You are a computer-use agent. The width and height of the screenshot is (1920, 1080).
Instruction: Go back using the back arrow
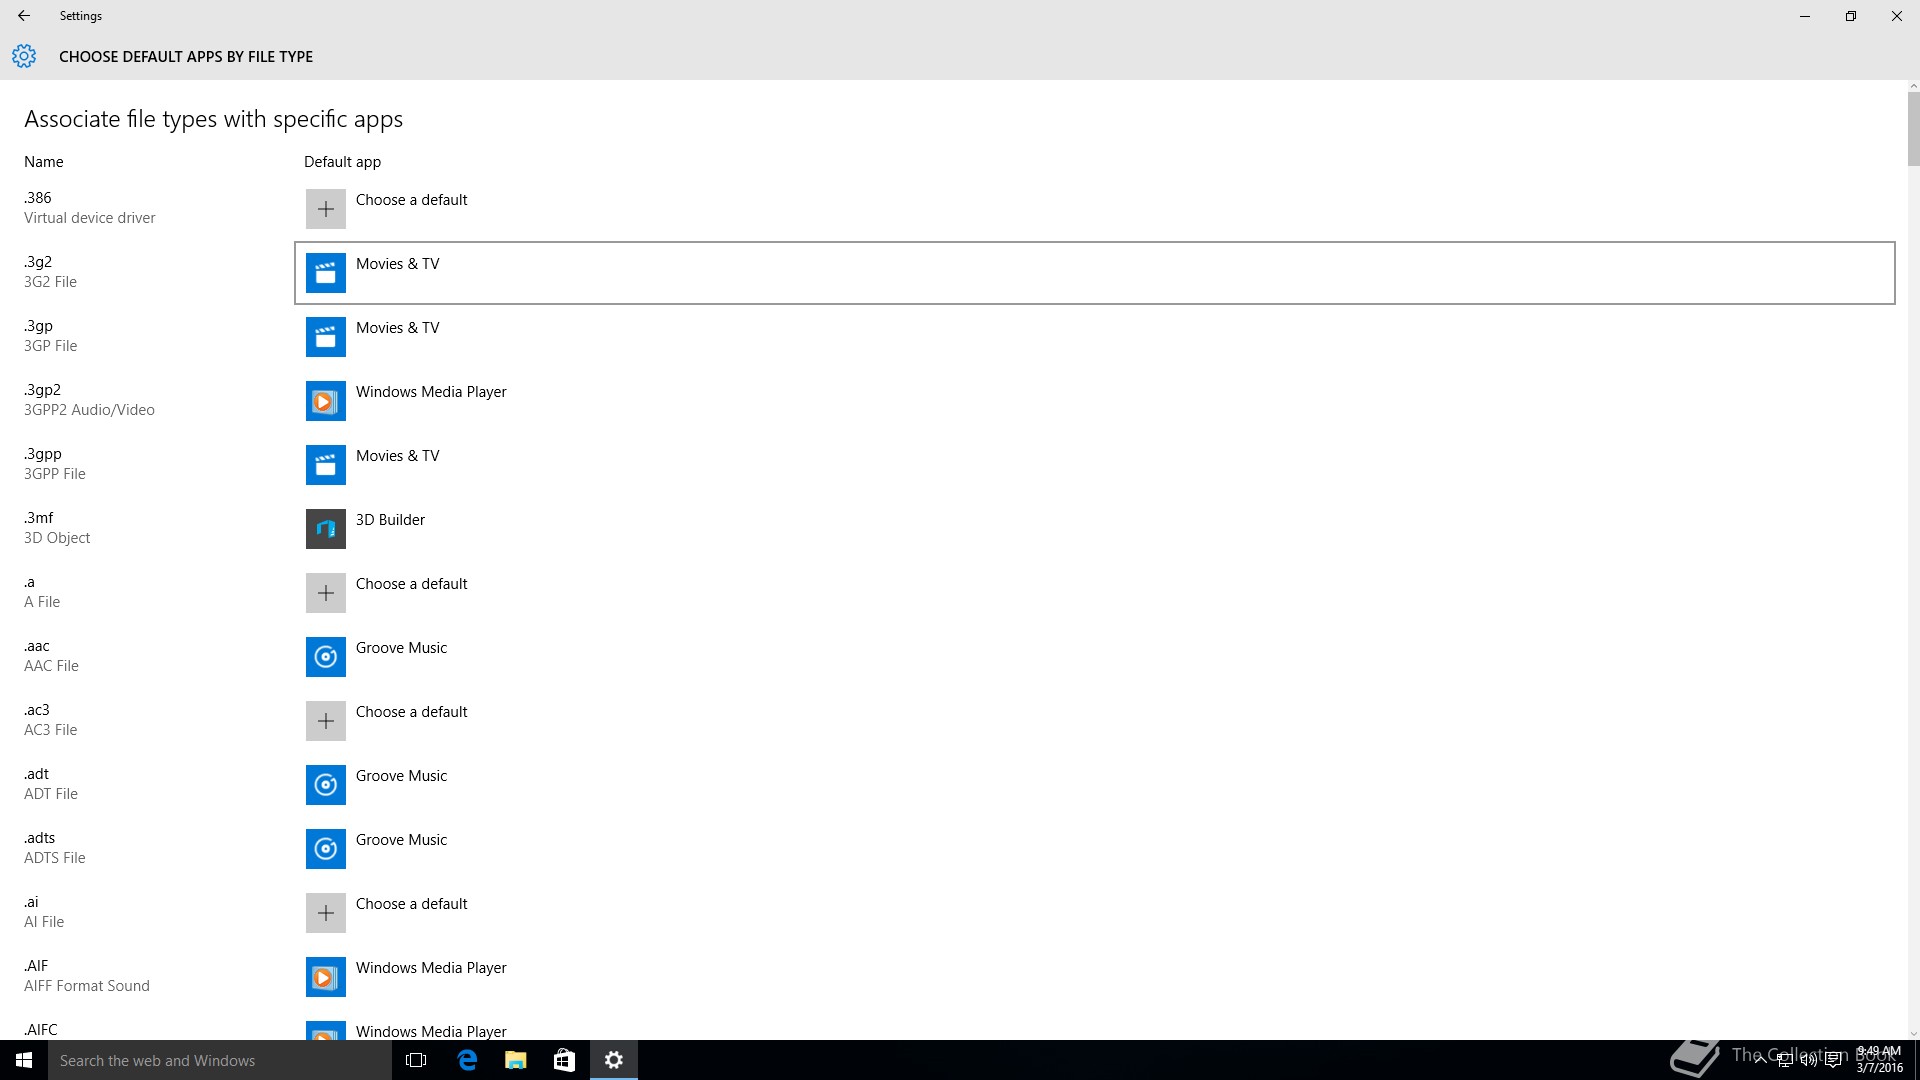coord(24,16)
